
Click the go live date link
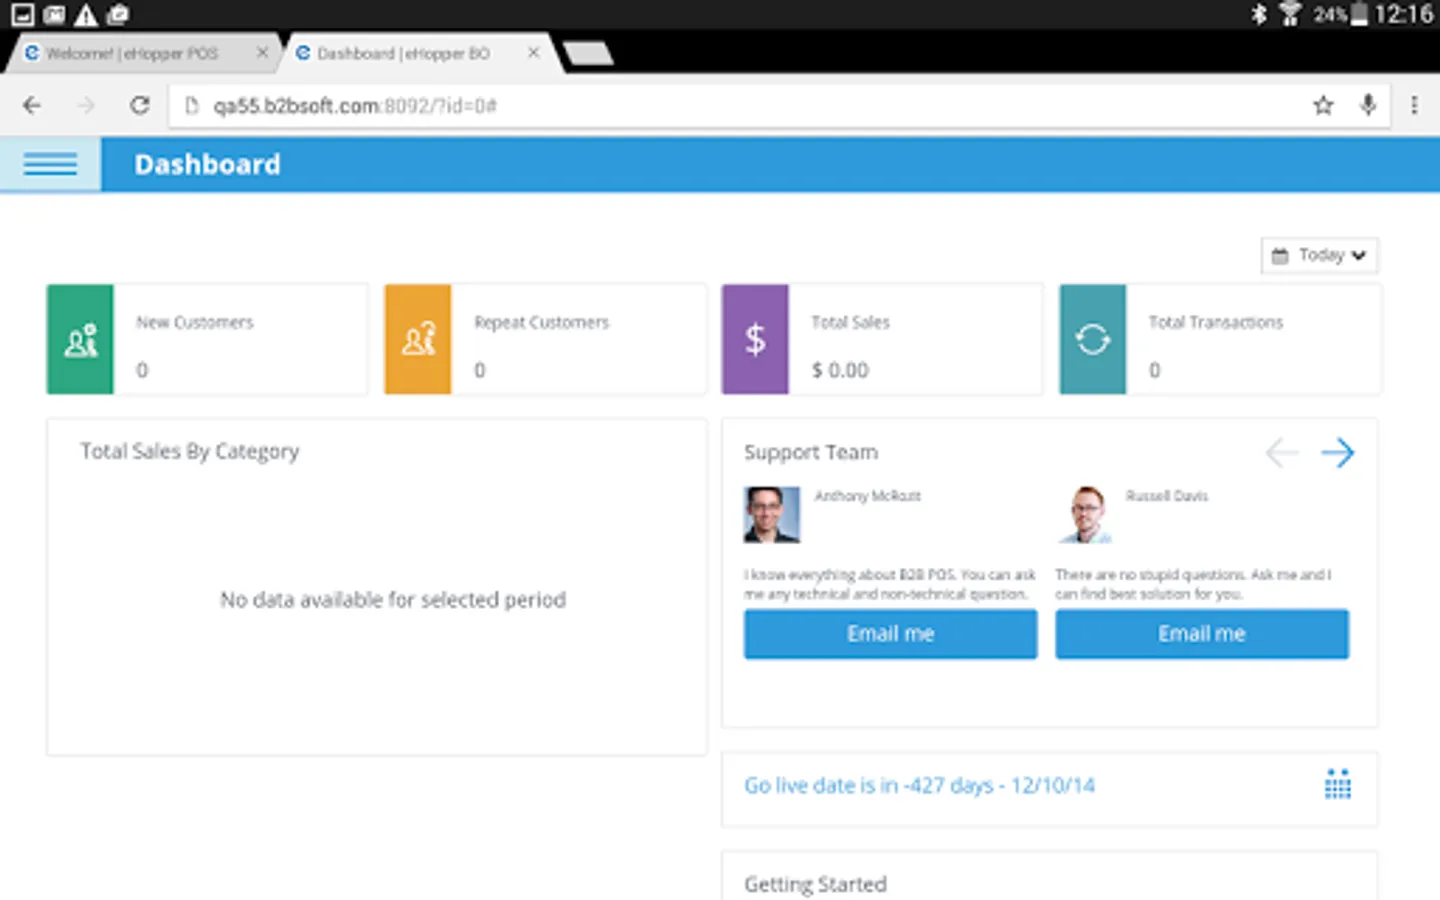[x=918, y=785]
